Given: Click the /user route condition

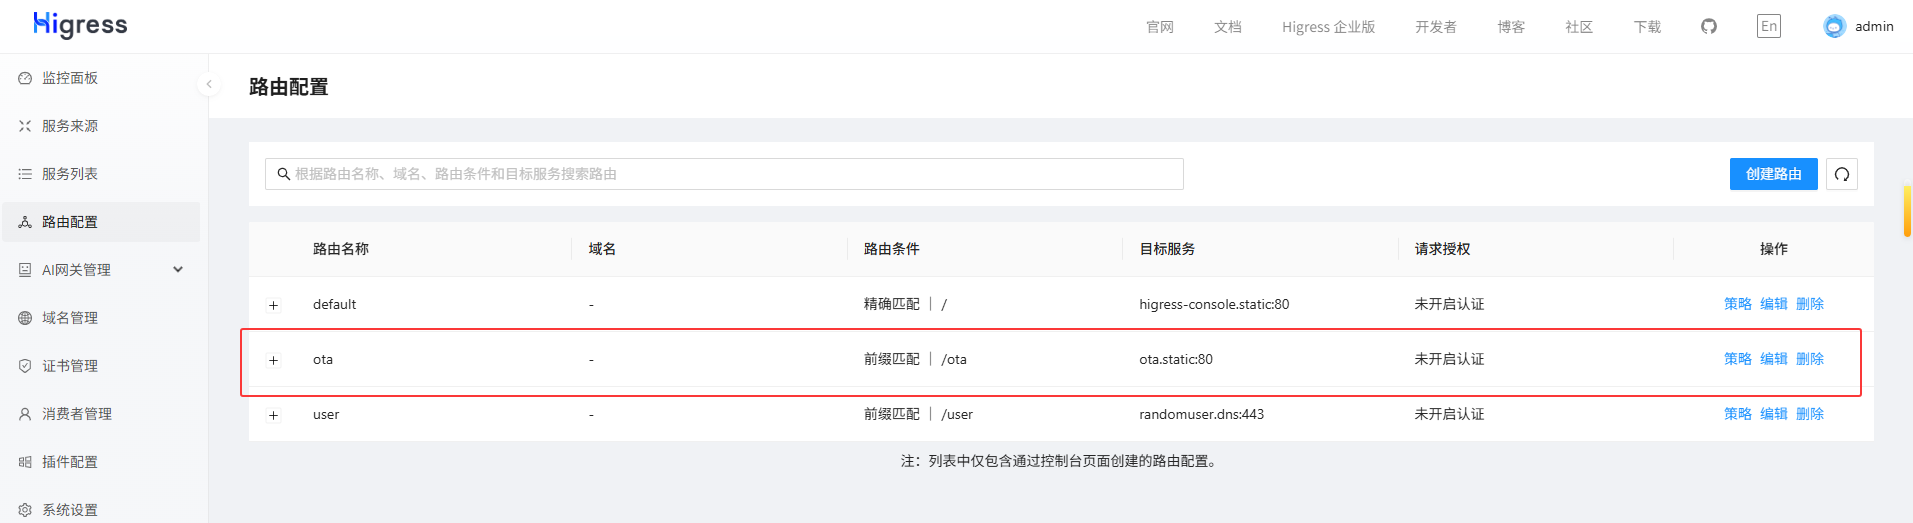Looking at the screenshot, I should [x=957, y=414].
